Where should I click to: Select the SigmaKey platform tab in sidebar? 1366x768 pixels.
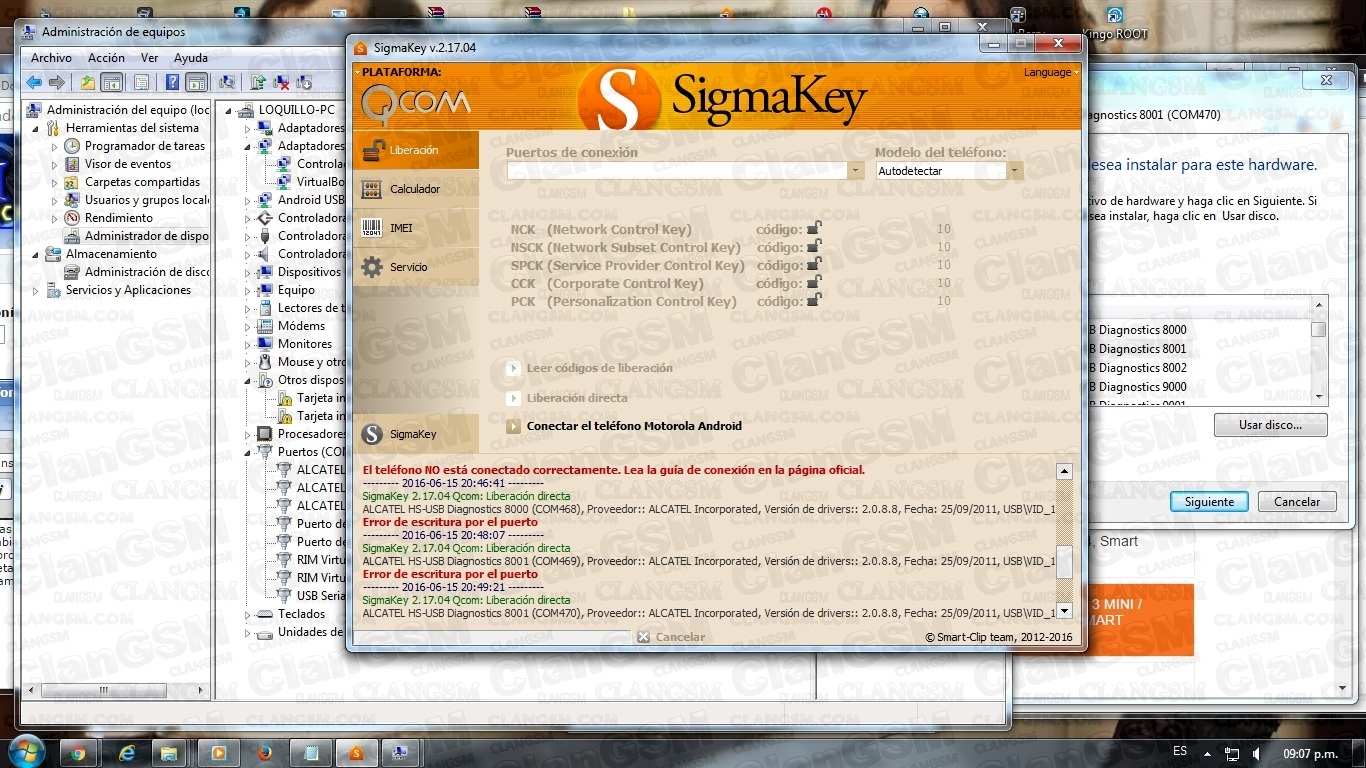pos(415,434)
